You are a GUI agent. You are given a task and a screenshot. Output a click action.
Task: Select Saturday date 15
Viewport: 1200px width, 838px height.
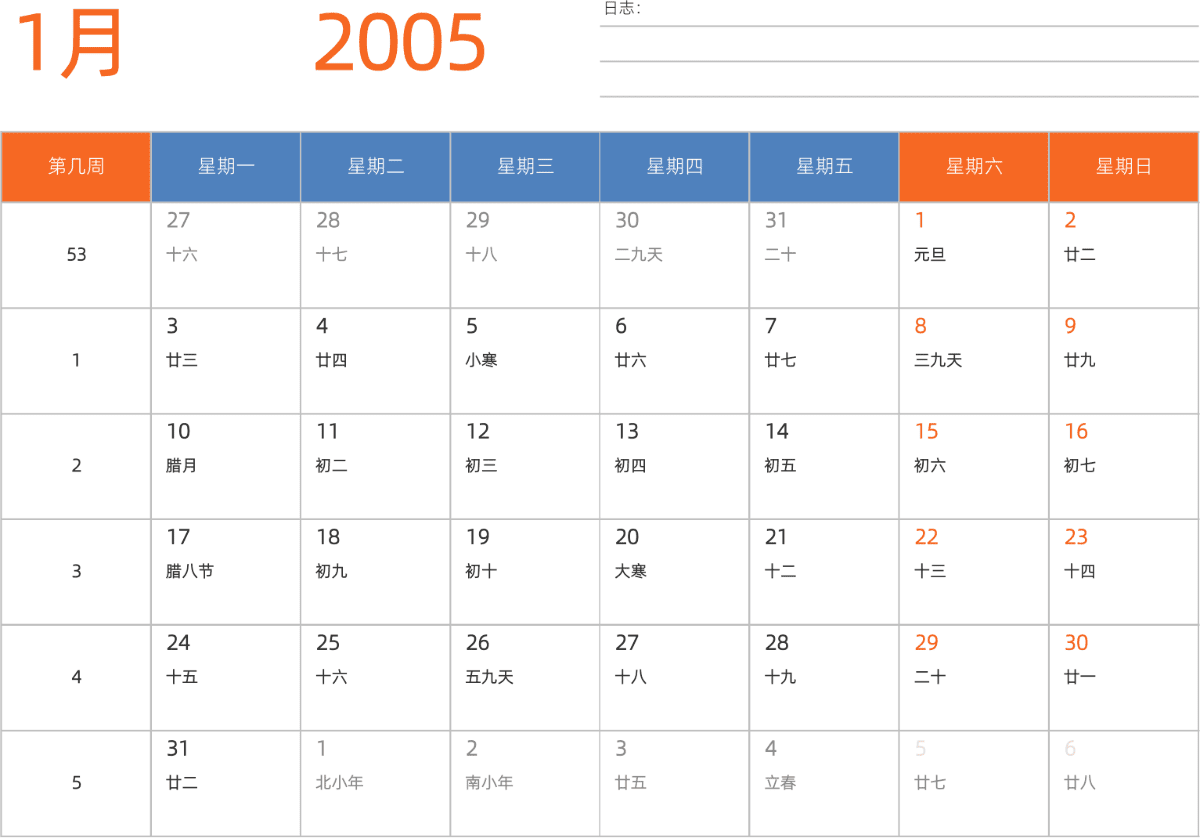[974, 467]
